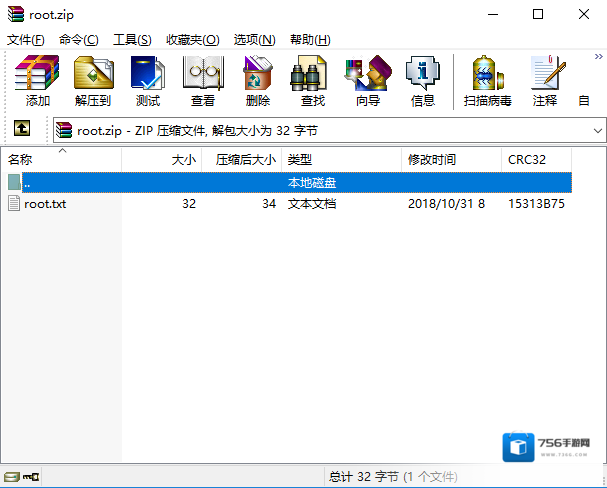Go up one folder level button
This screenshot has height=488, width=607.
(22, 130)
